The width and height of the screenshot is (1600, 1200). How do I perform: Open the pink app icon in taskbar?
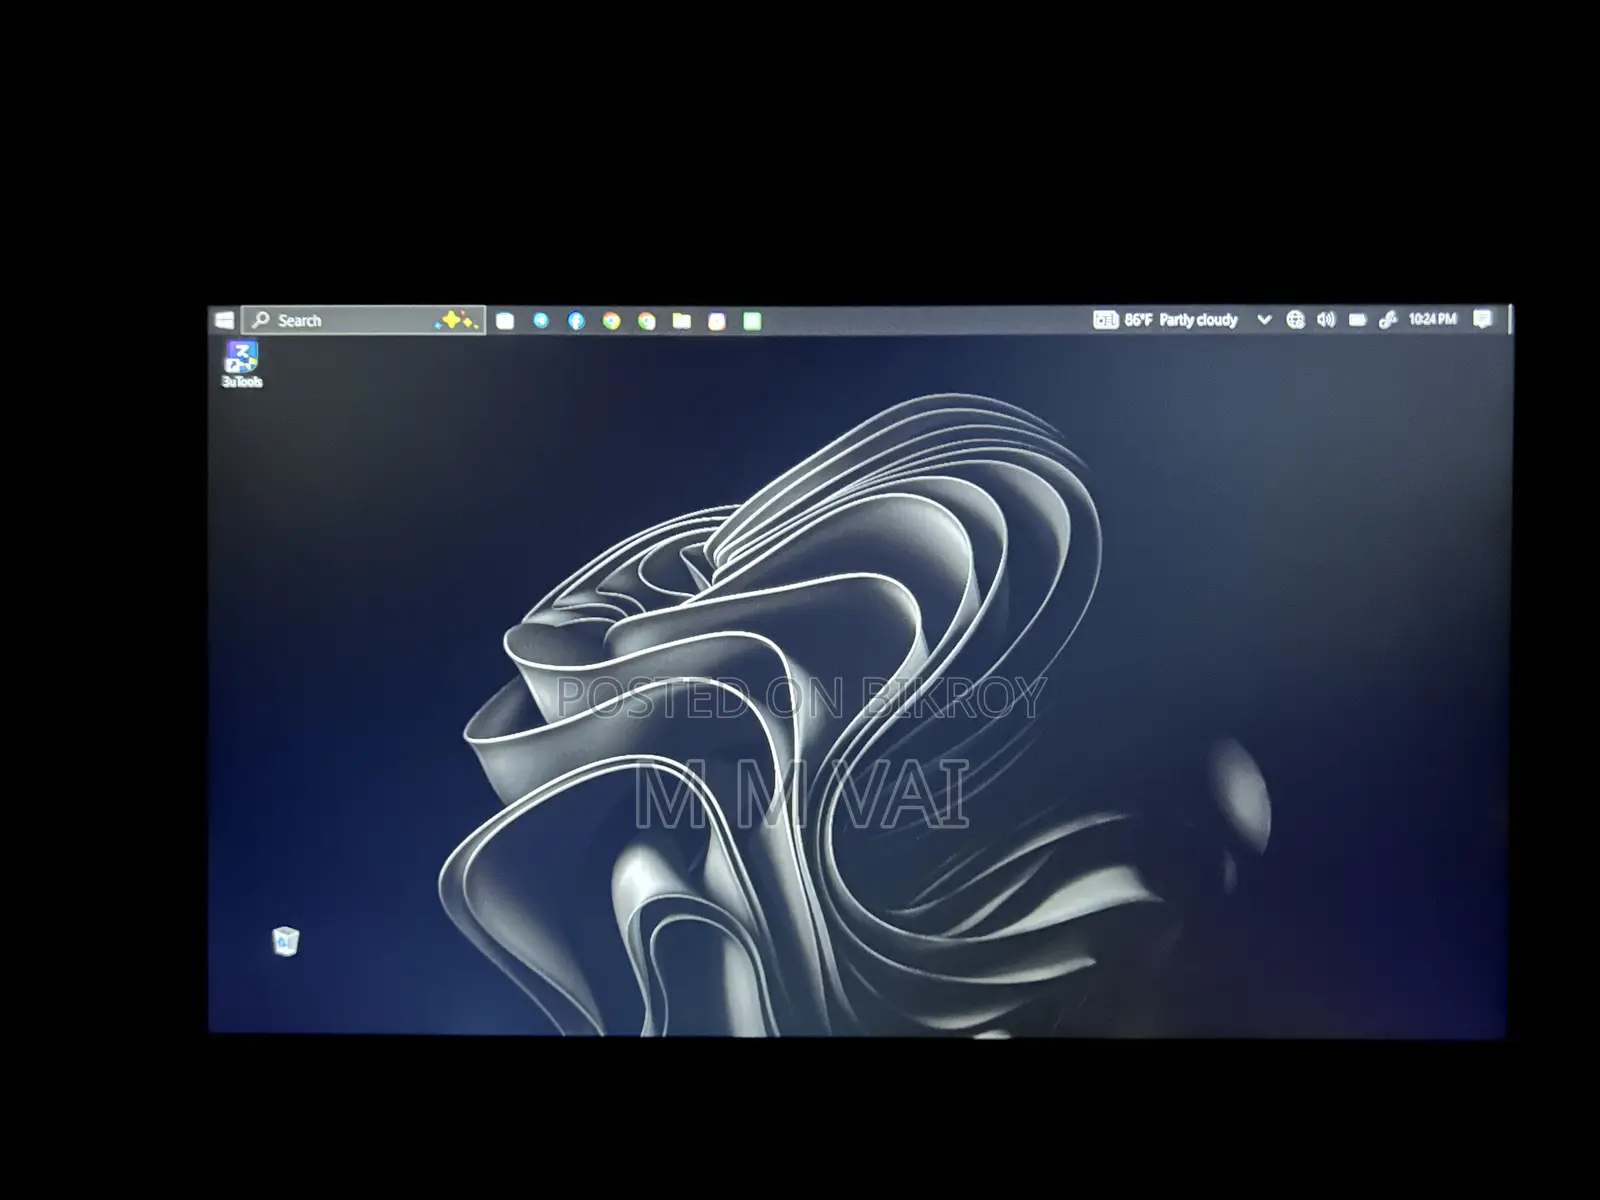[x=717, y=321]
